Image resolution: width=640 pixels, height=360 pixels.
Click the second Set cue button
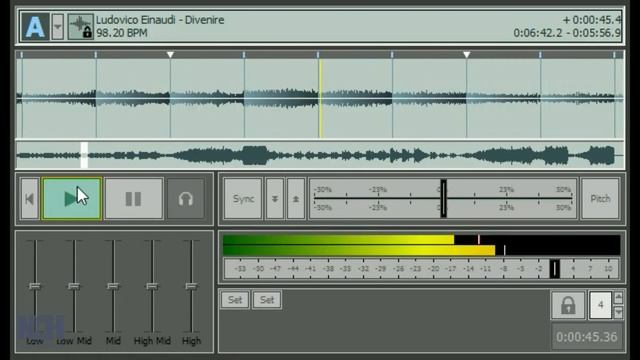click(x=267, y=300)
